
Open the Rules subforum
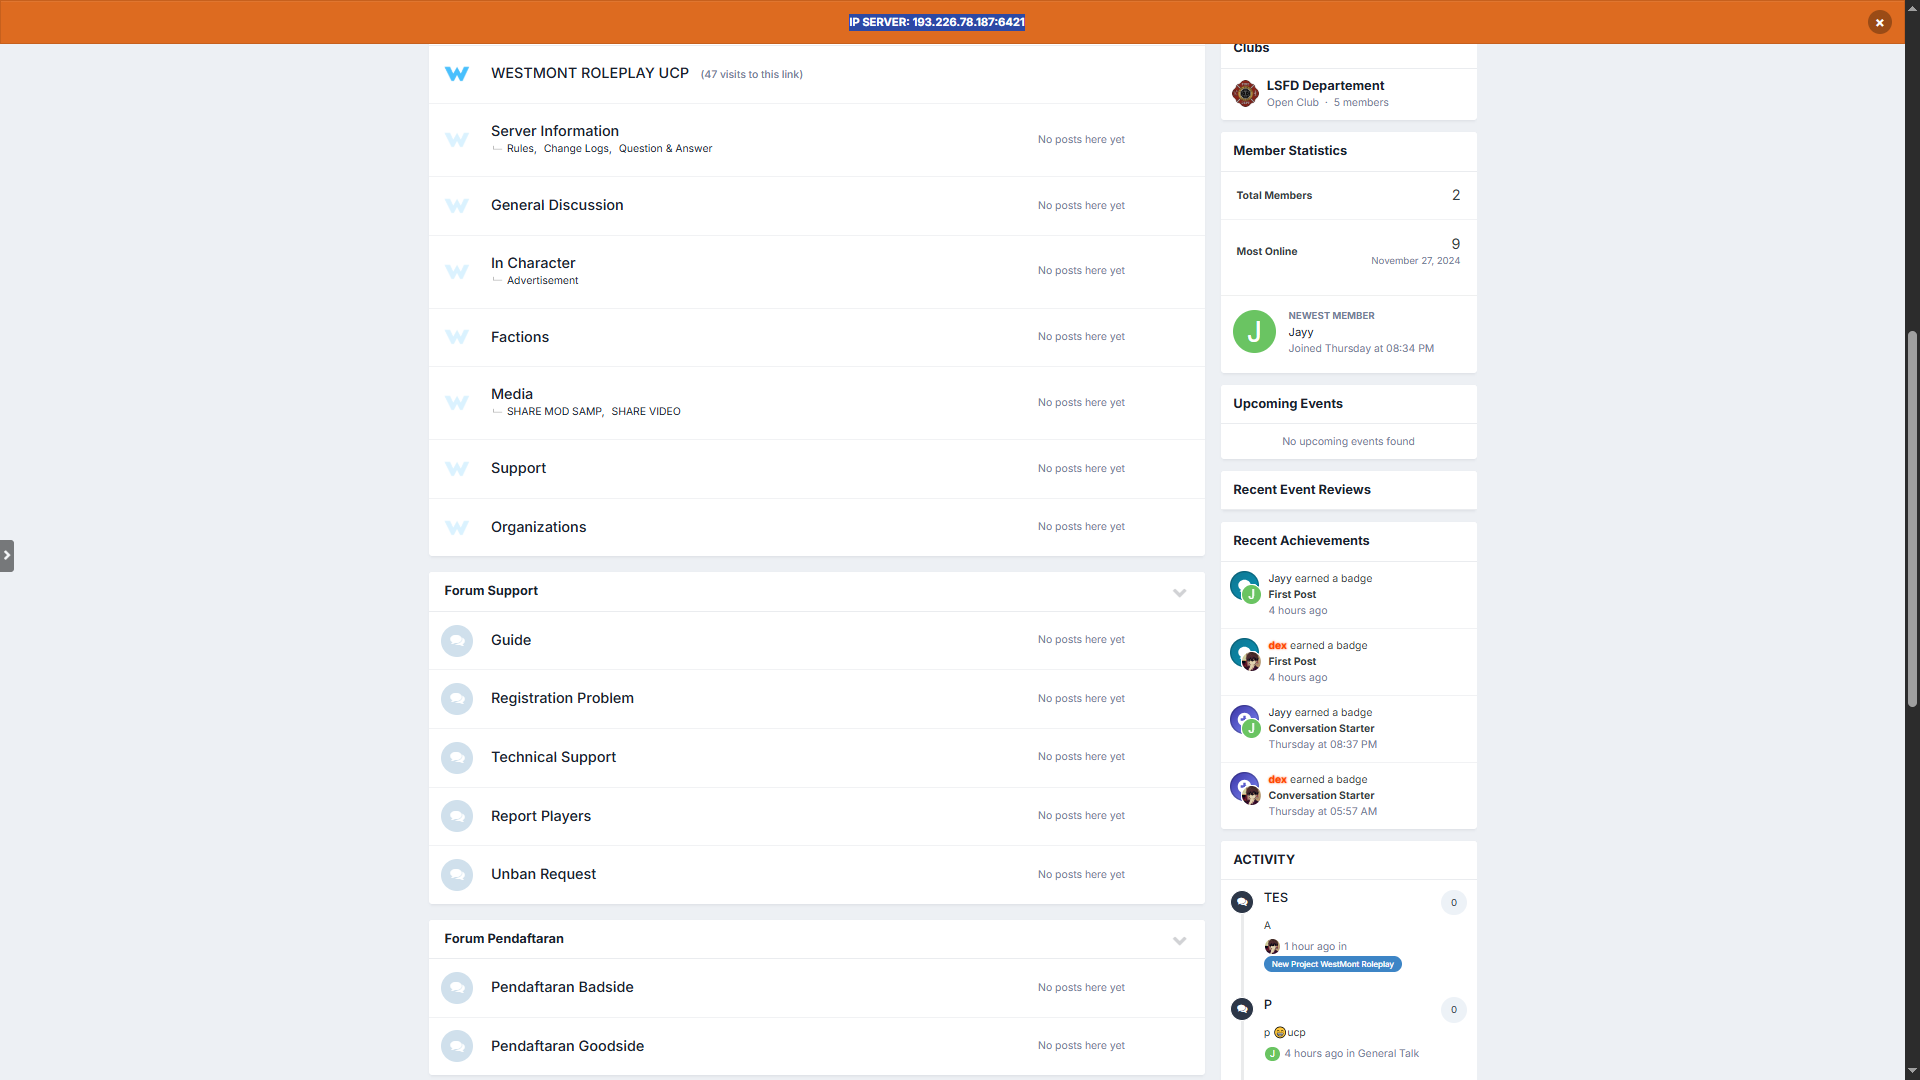520,149
